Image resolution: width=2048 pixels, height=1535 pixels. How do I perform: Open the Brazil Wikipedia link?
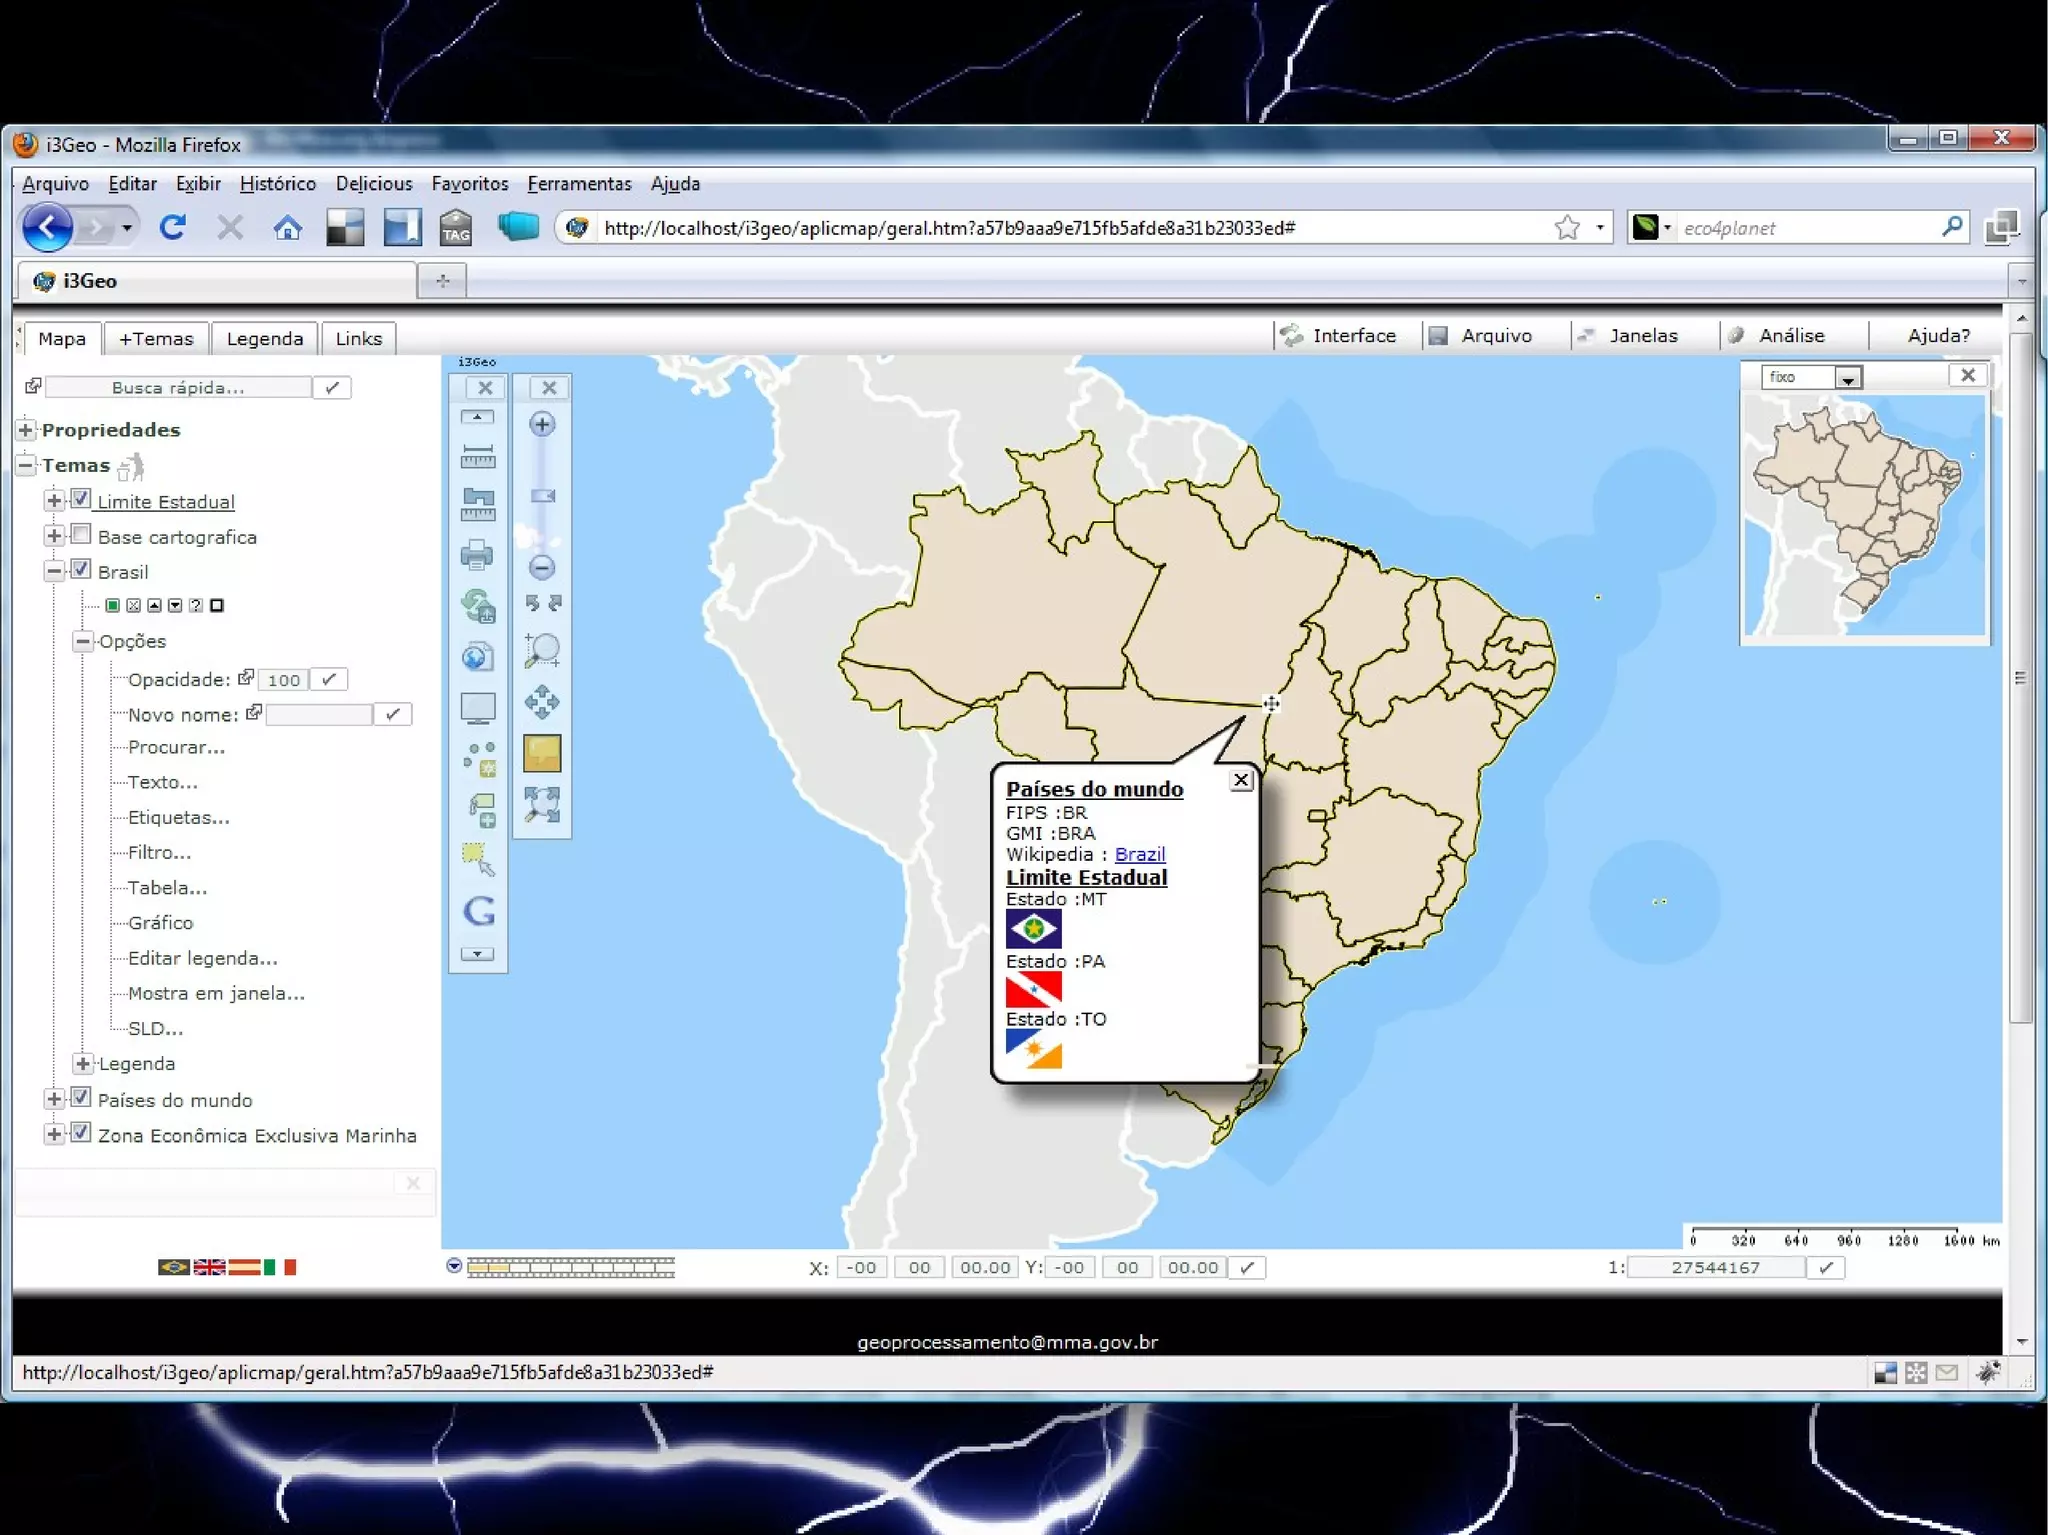click(1139, 854)
